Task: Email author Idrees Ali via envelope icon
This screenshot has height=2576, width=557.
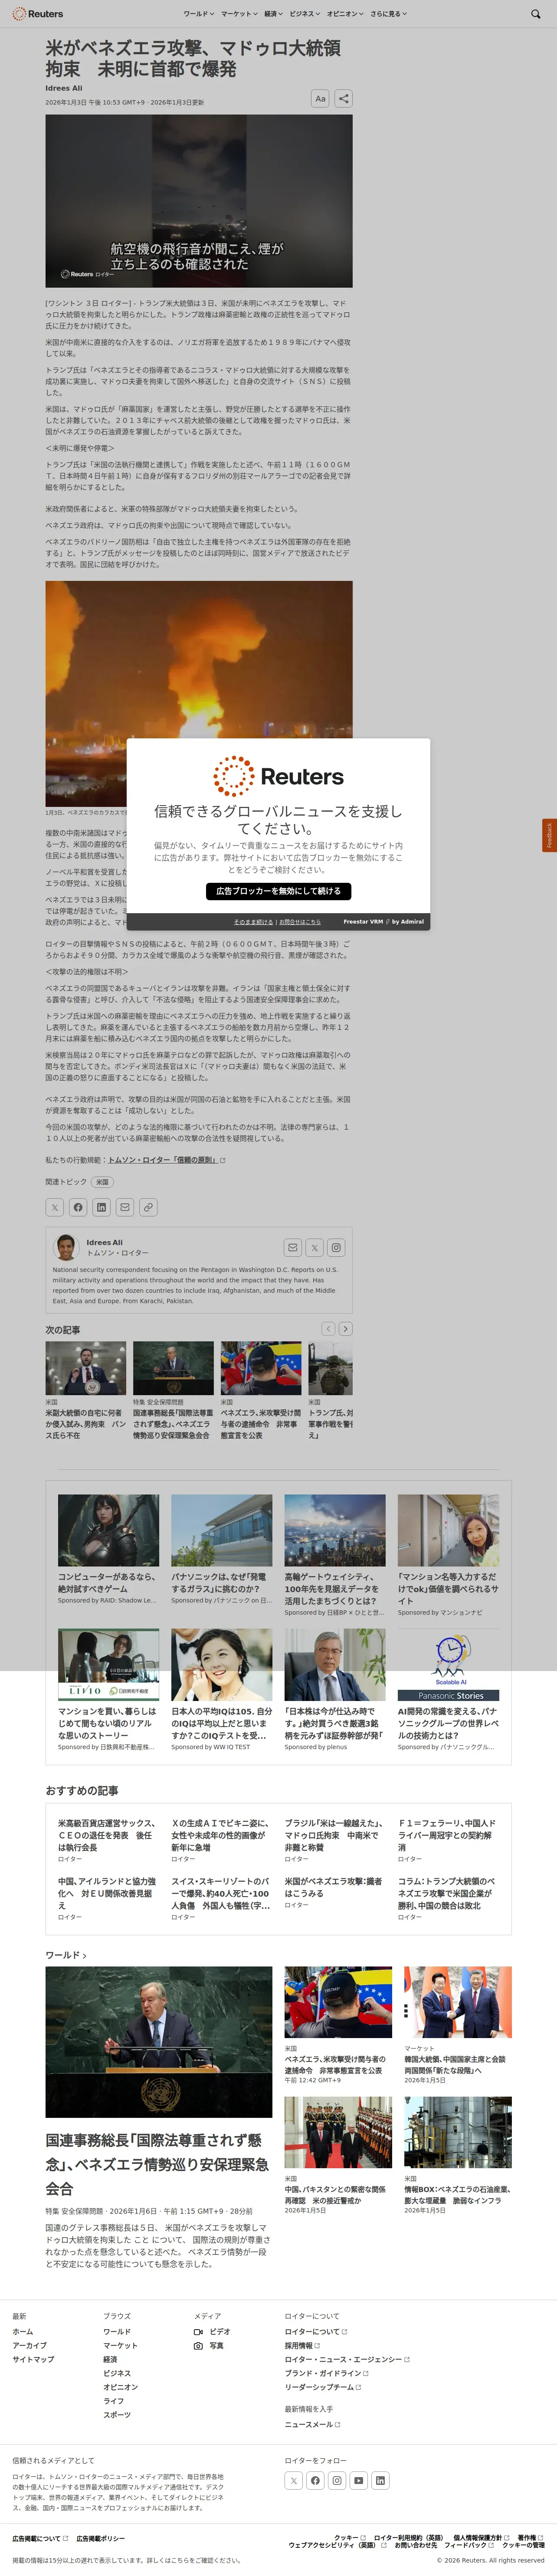Action: (292, 1247)
